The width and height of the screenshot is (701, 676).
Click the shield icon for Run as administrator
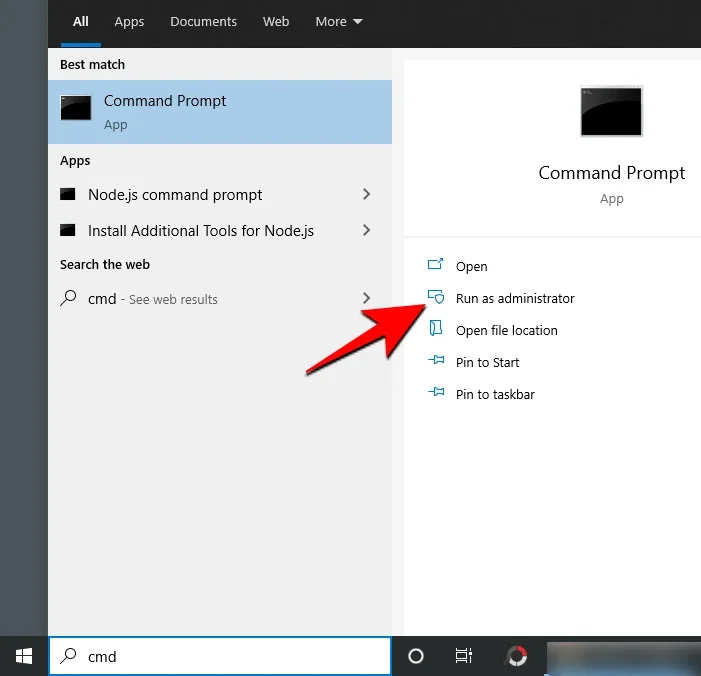[435, 297]
